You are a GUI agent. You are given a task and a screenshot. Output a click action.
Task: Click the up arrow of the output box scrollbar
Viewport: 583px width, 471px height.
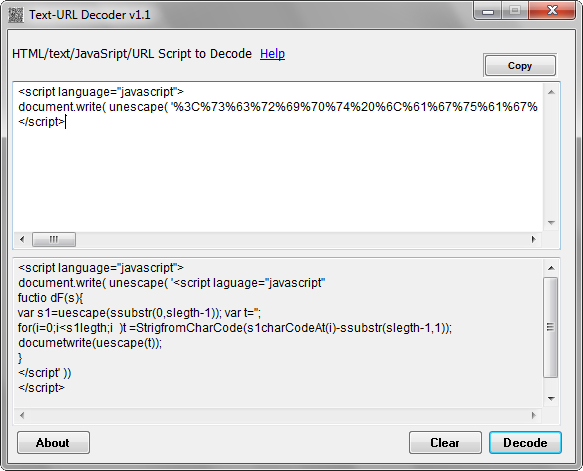(551, 268)
